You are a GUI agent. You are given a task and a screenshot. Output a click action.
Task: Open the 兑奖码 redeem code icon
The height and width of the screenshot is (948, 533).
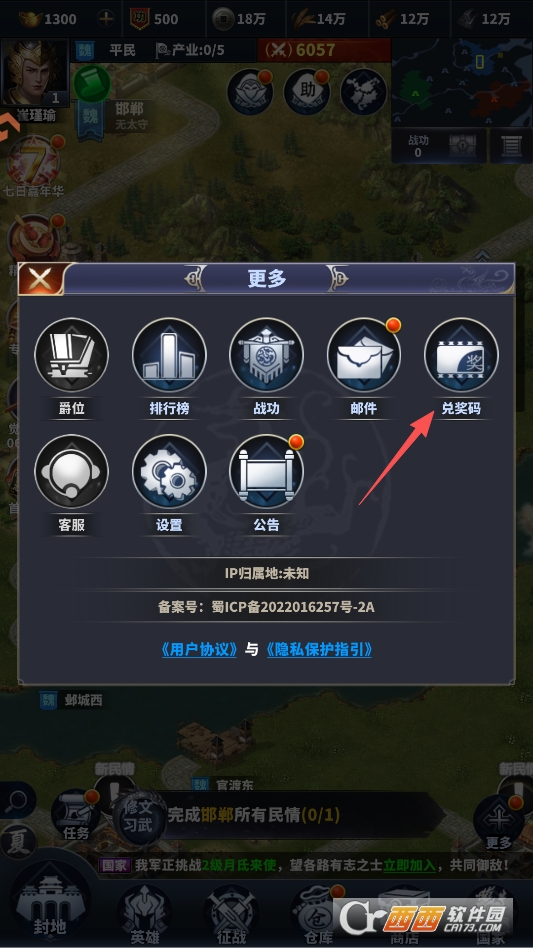461,356
